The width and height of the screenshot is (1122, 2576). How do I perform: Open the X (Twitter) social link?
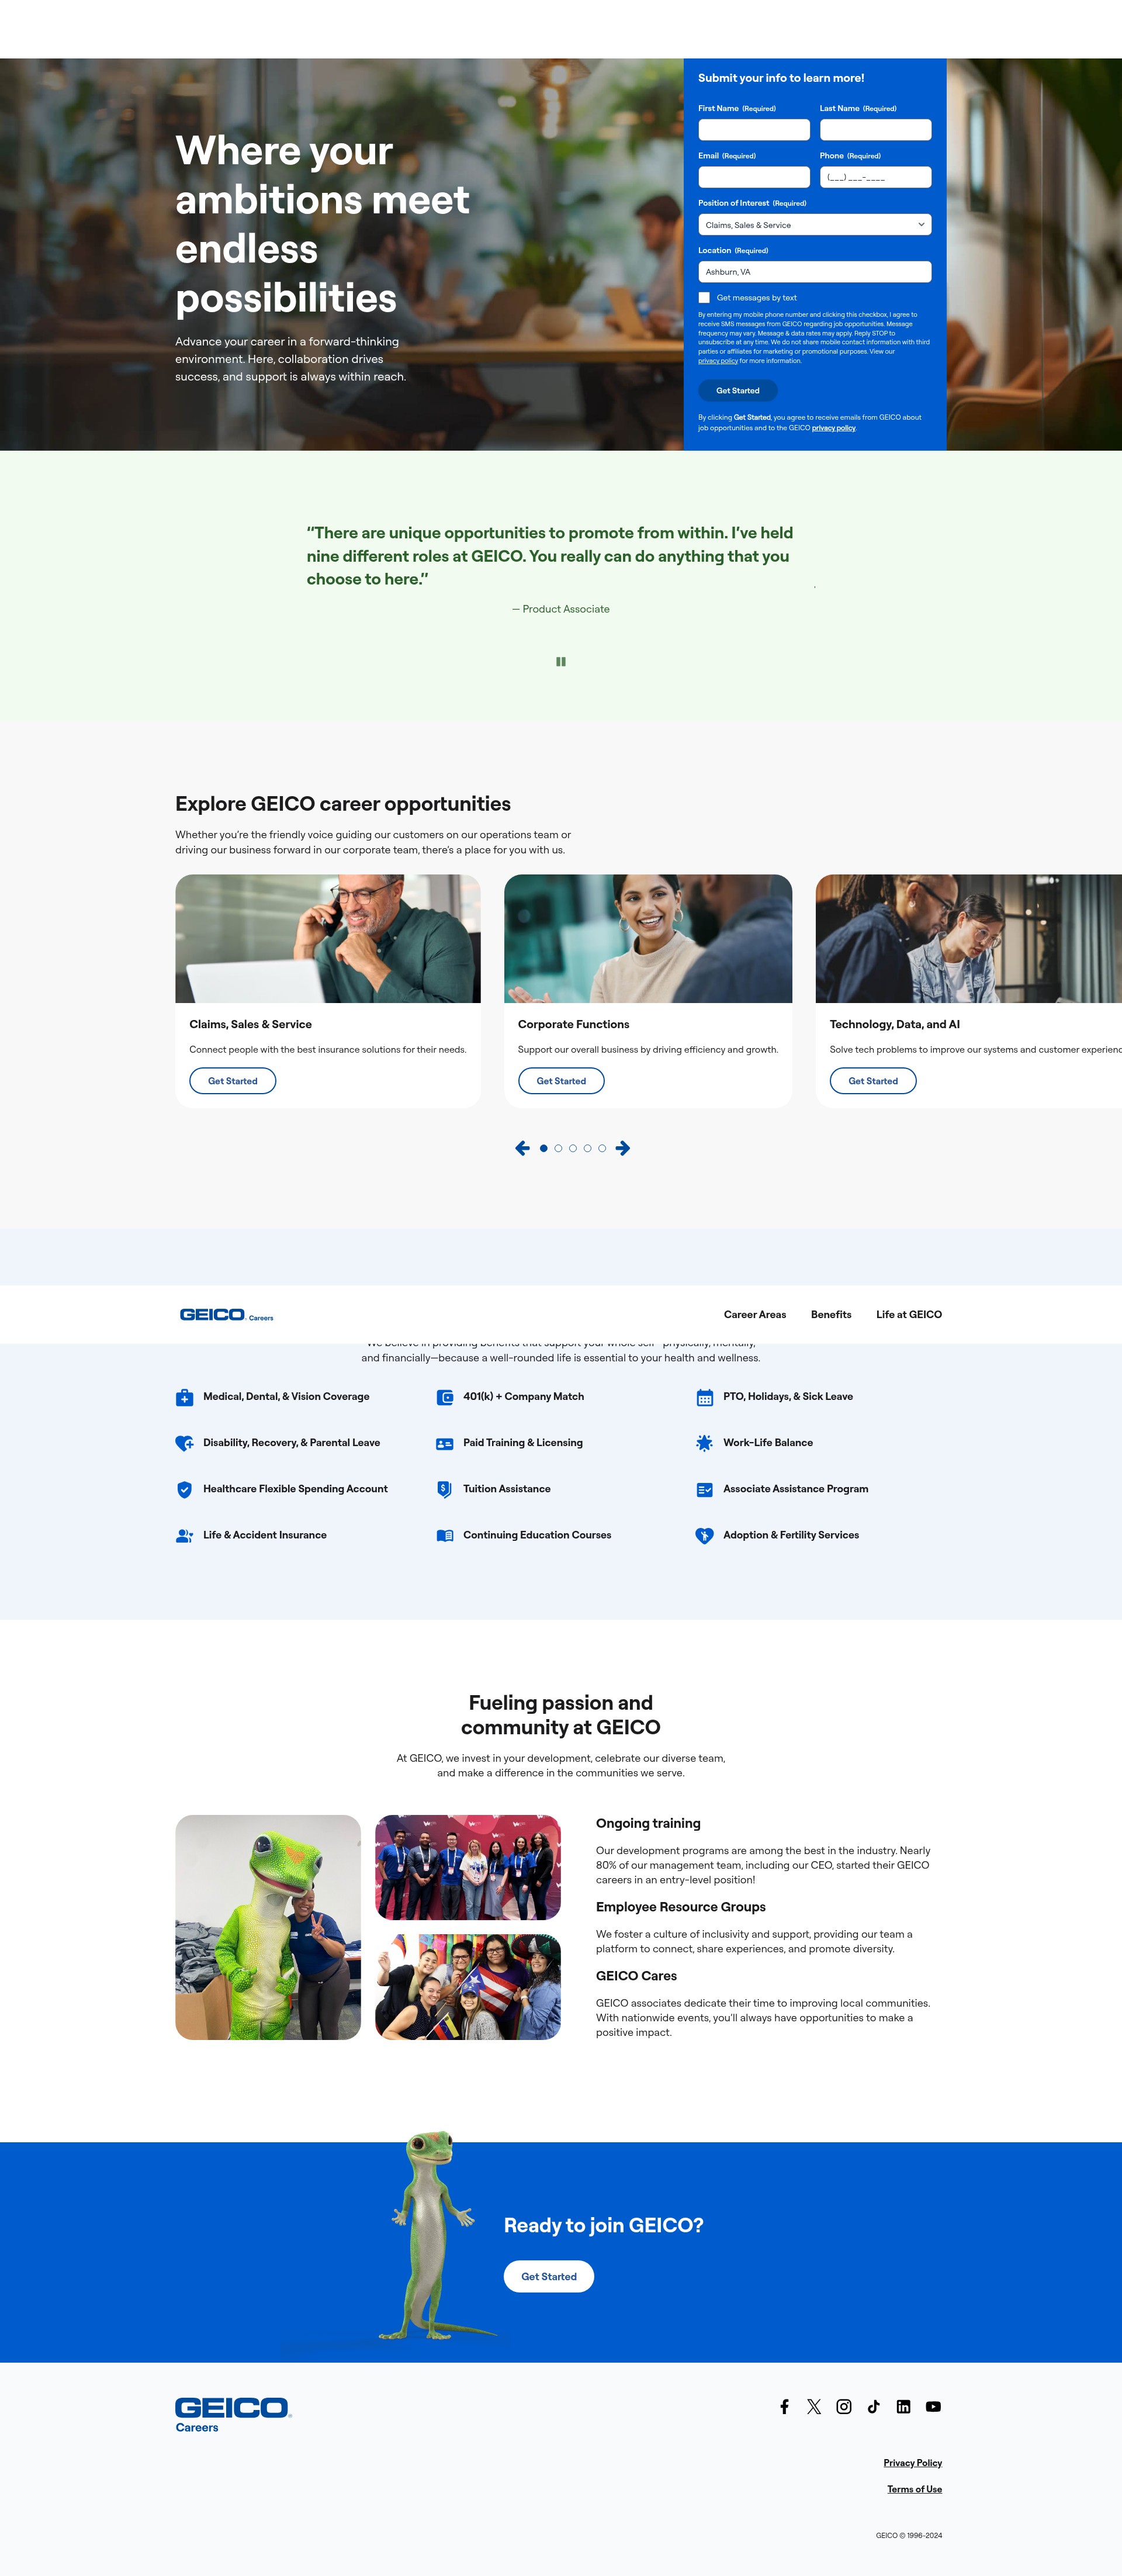814,2407
